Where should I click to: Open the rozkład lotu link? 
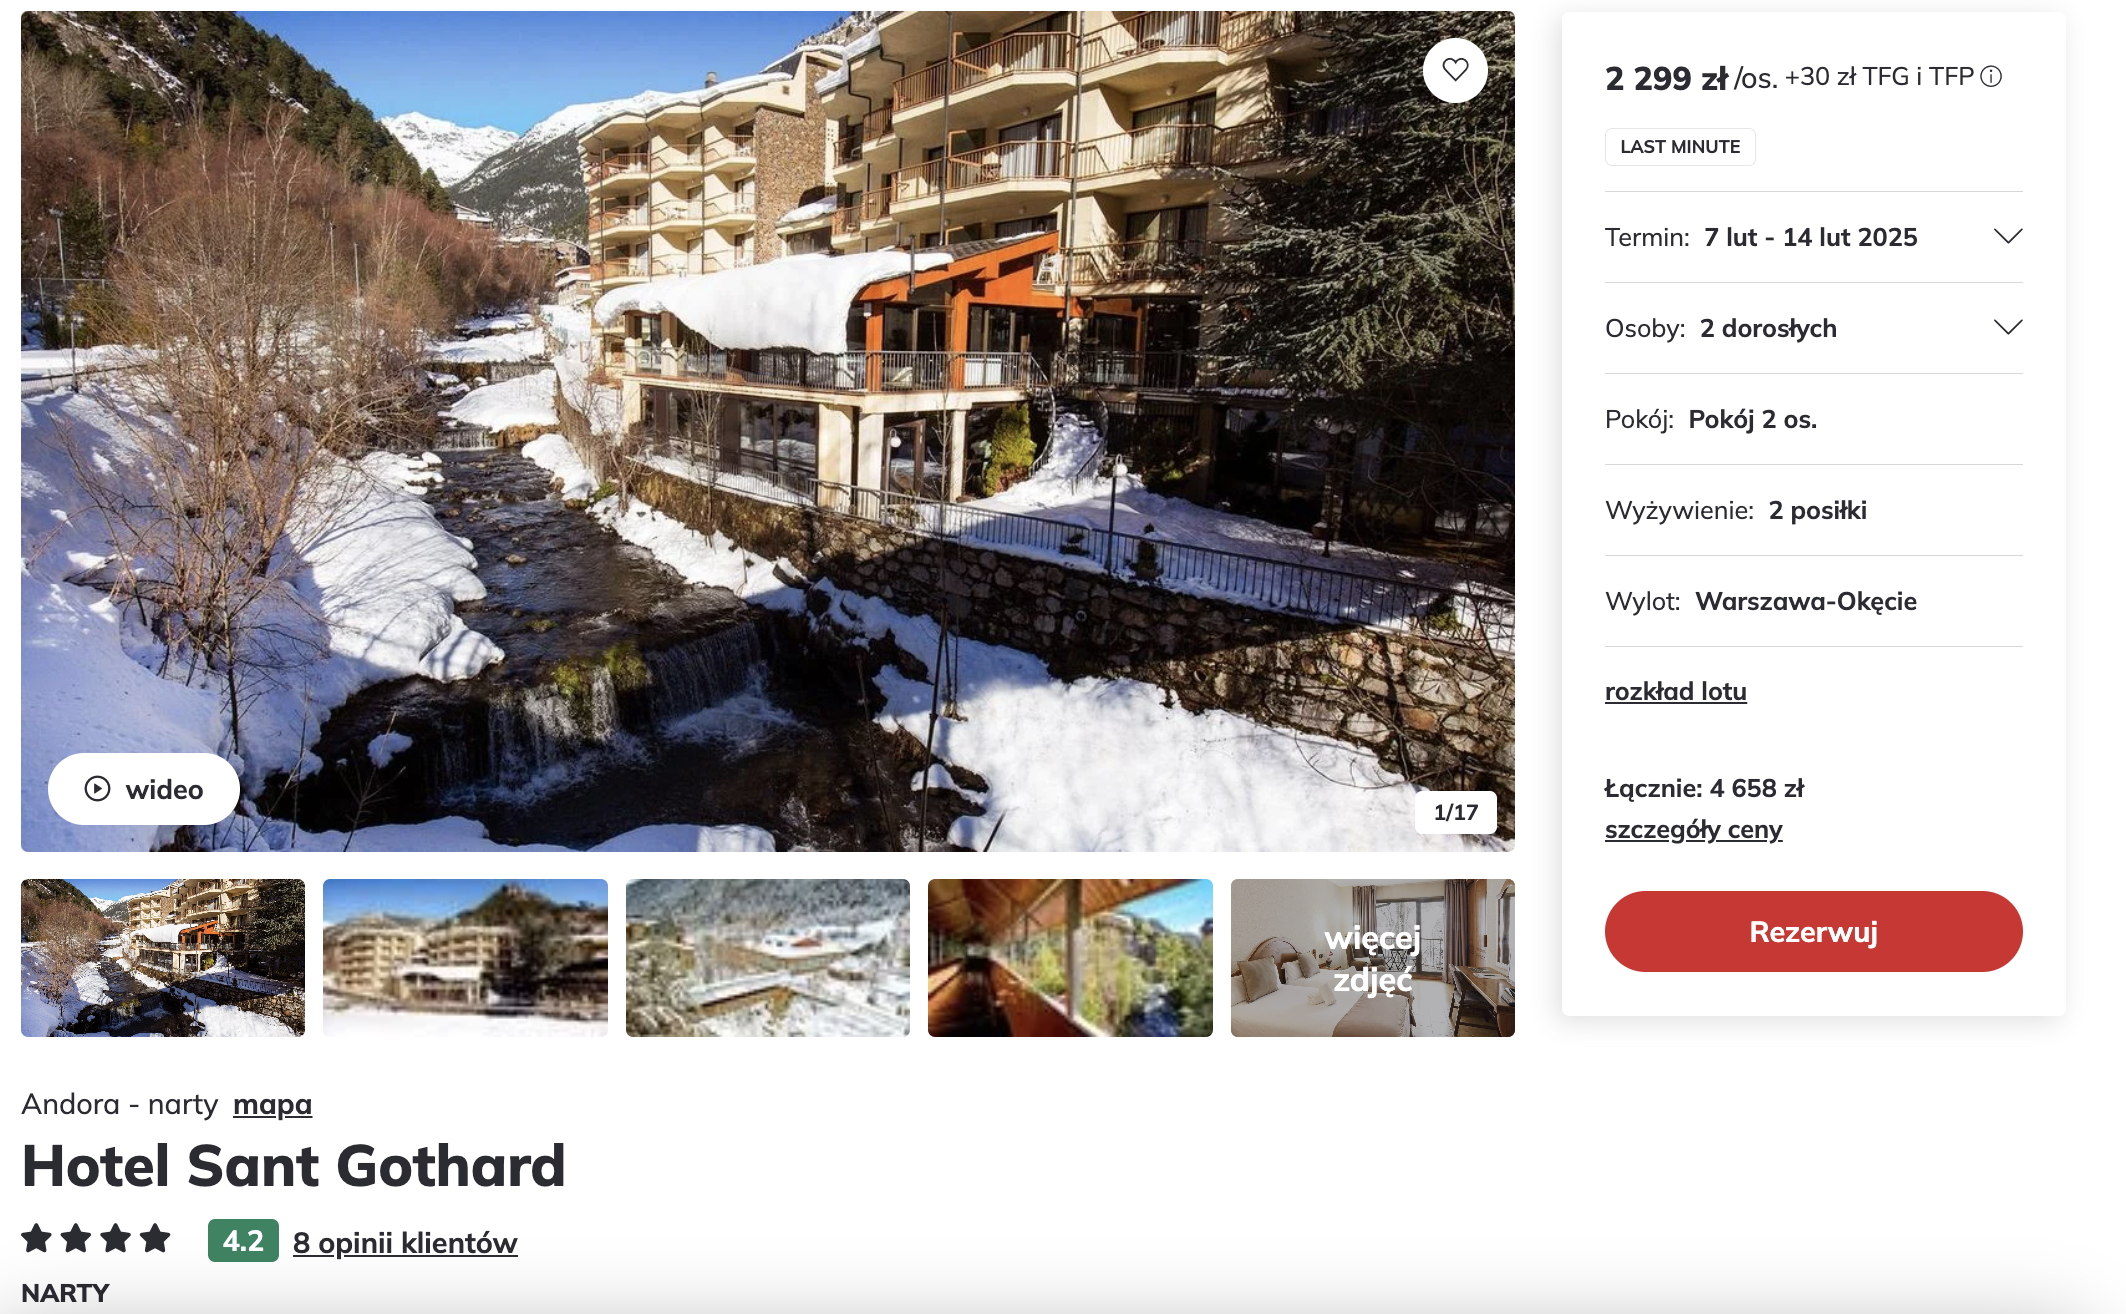tap(1675, 691)
